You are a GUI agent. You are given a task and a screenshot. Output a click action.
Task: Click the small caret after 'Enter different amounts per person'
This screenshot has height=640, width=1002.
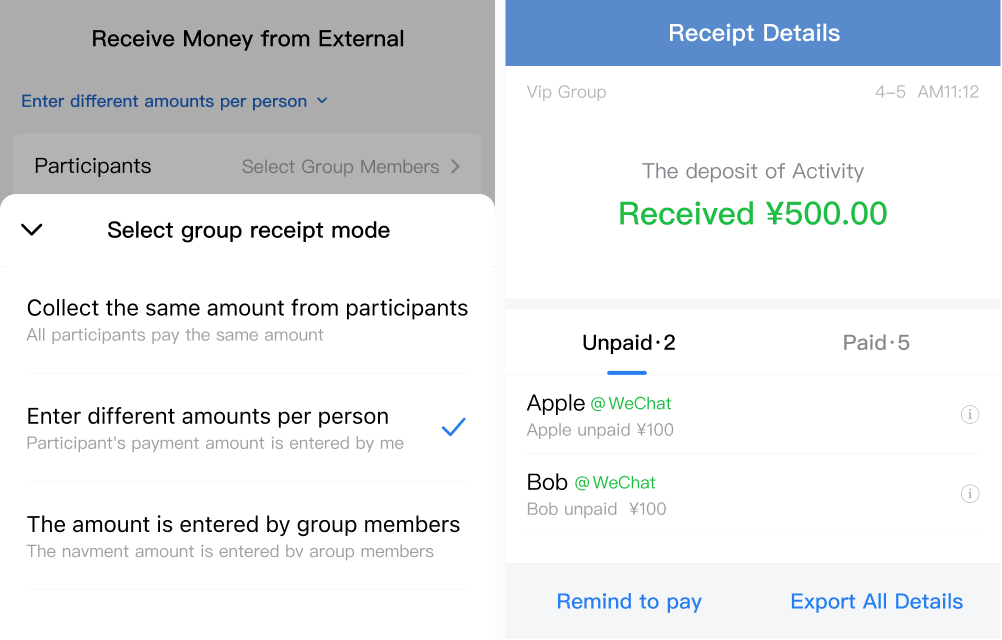[322, 101]
